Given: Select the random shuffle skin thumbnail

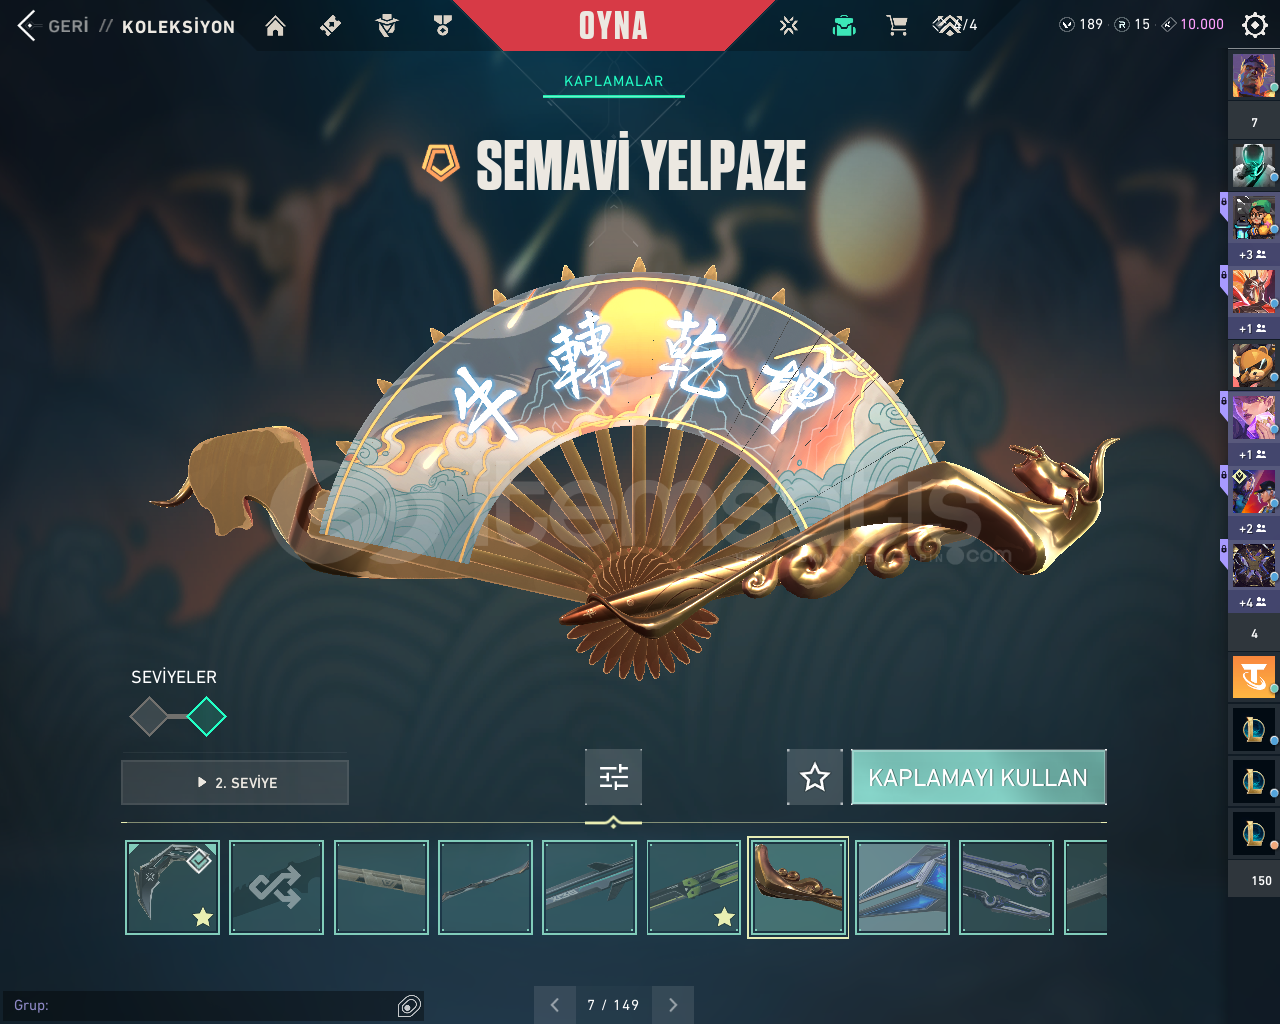Looking at the screenshot, I should click(x=276, y=887).
